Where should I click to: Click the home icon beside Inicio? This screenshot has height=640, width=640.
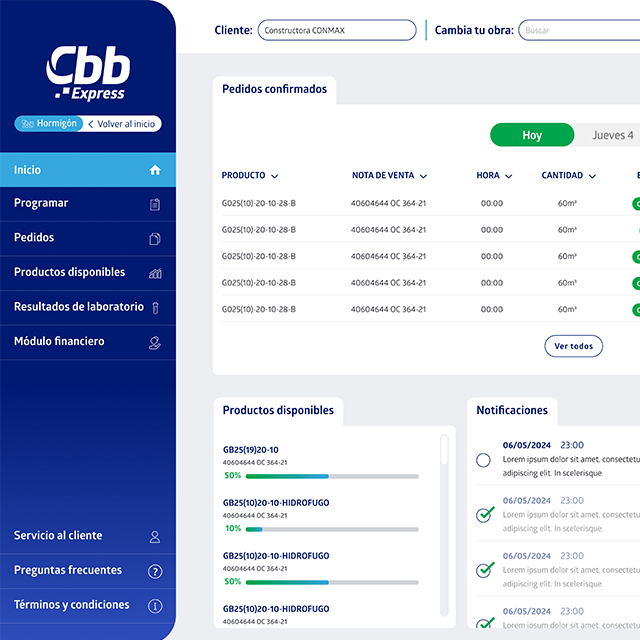pos(155,170)
